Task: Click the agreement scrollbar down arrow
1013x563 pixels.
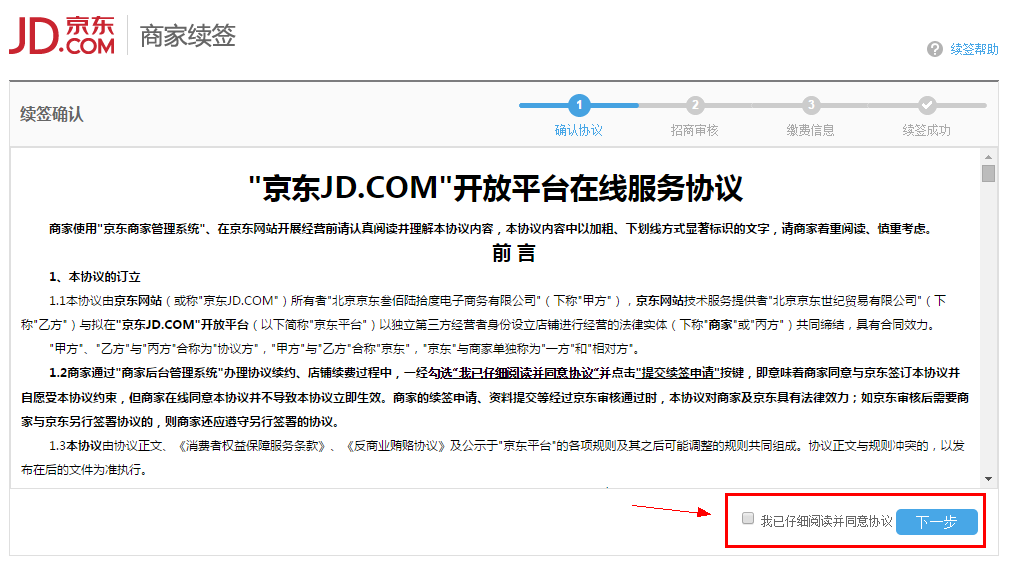Action: [x=988, y=479]
